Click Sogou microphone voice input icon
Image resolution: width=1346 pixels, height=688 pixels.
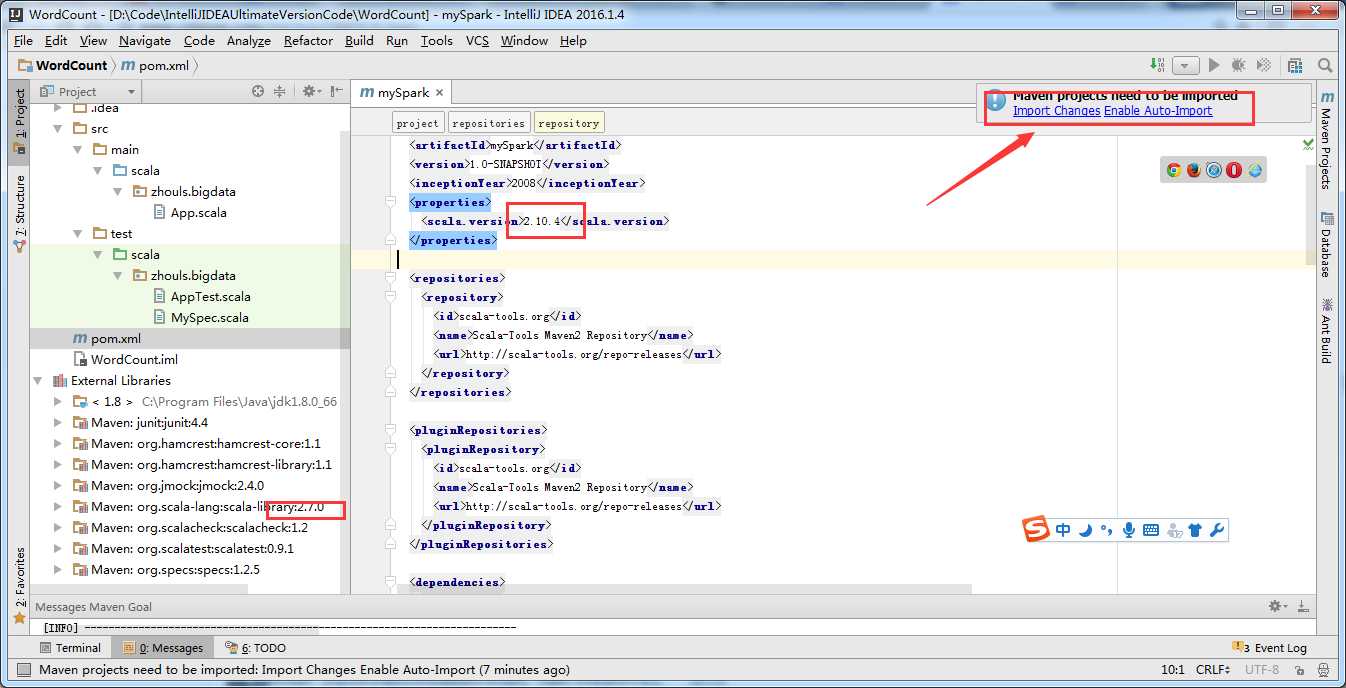pyautogui.click(x=1129, y=530)
